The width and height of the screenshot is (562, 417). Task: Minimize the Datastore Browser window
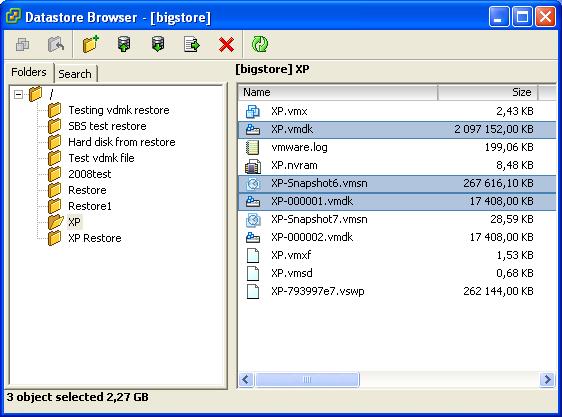click(x=499, y=17)
